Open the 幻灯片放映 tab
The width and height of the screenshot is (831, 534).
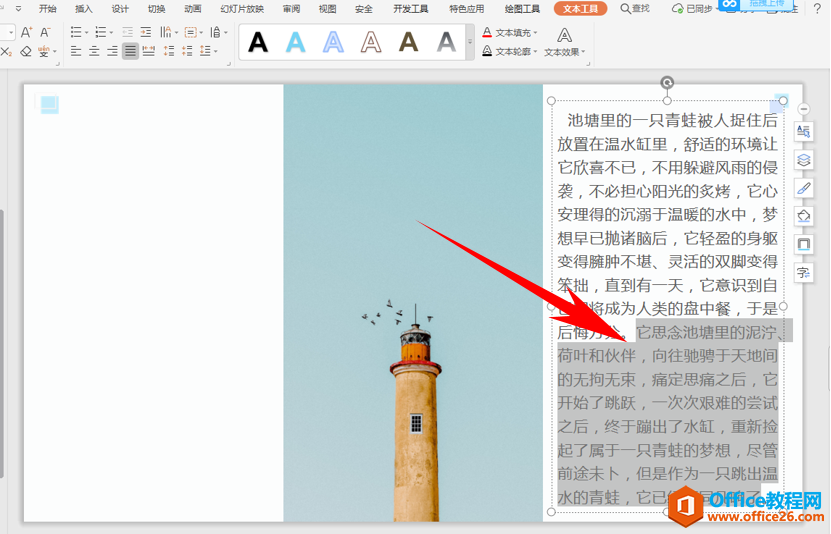tap(242, 8)
